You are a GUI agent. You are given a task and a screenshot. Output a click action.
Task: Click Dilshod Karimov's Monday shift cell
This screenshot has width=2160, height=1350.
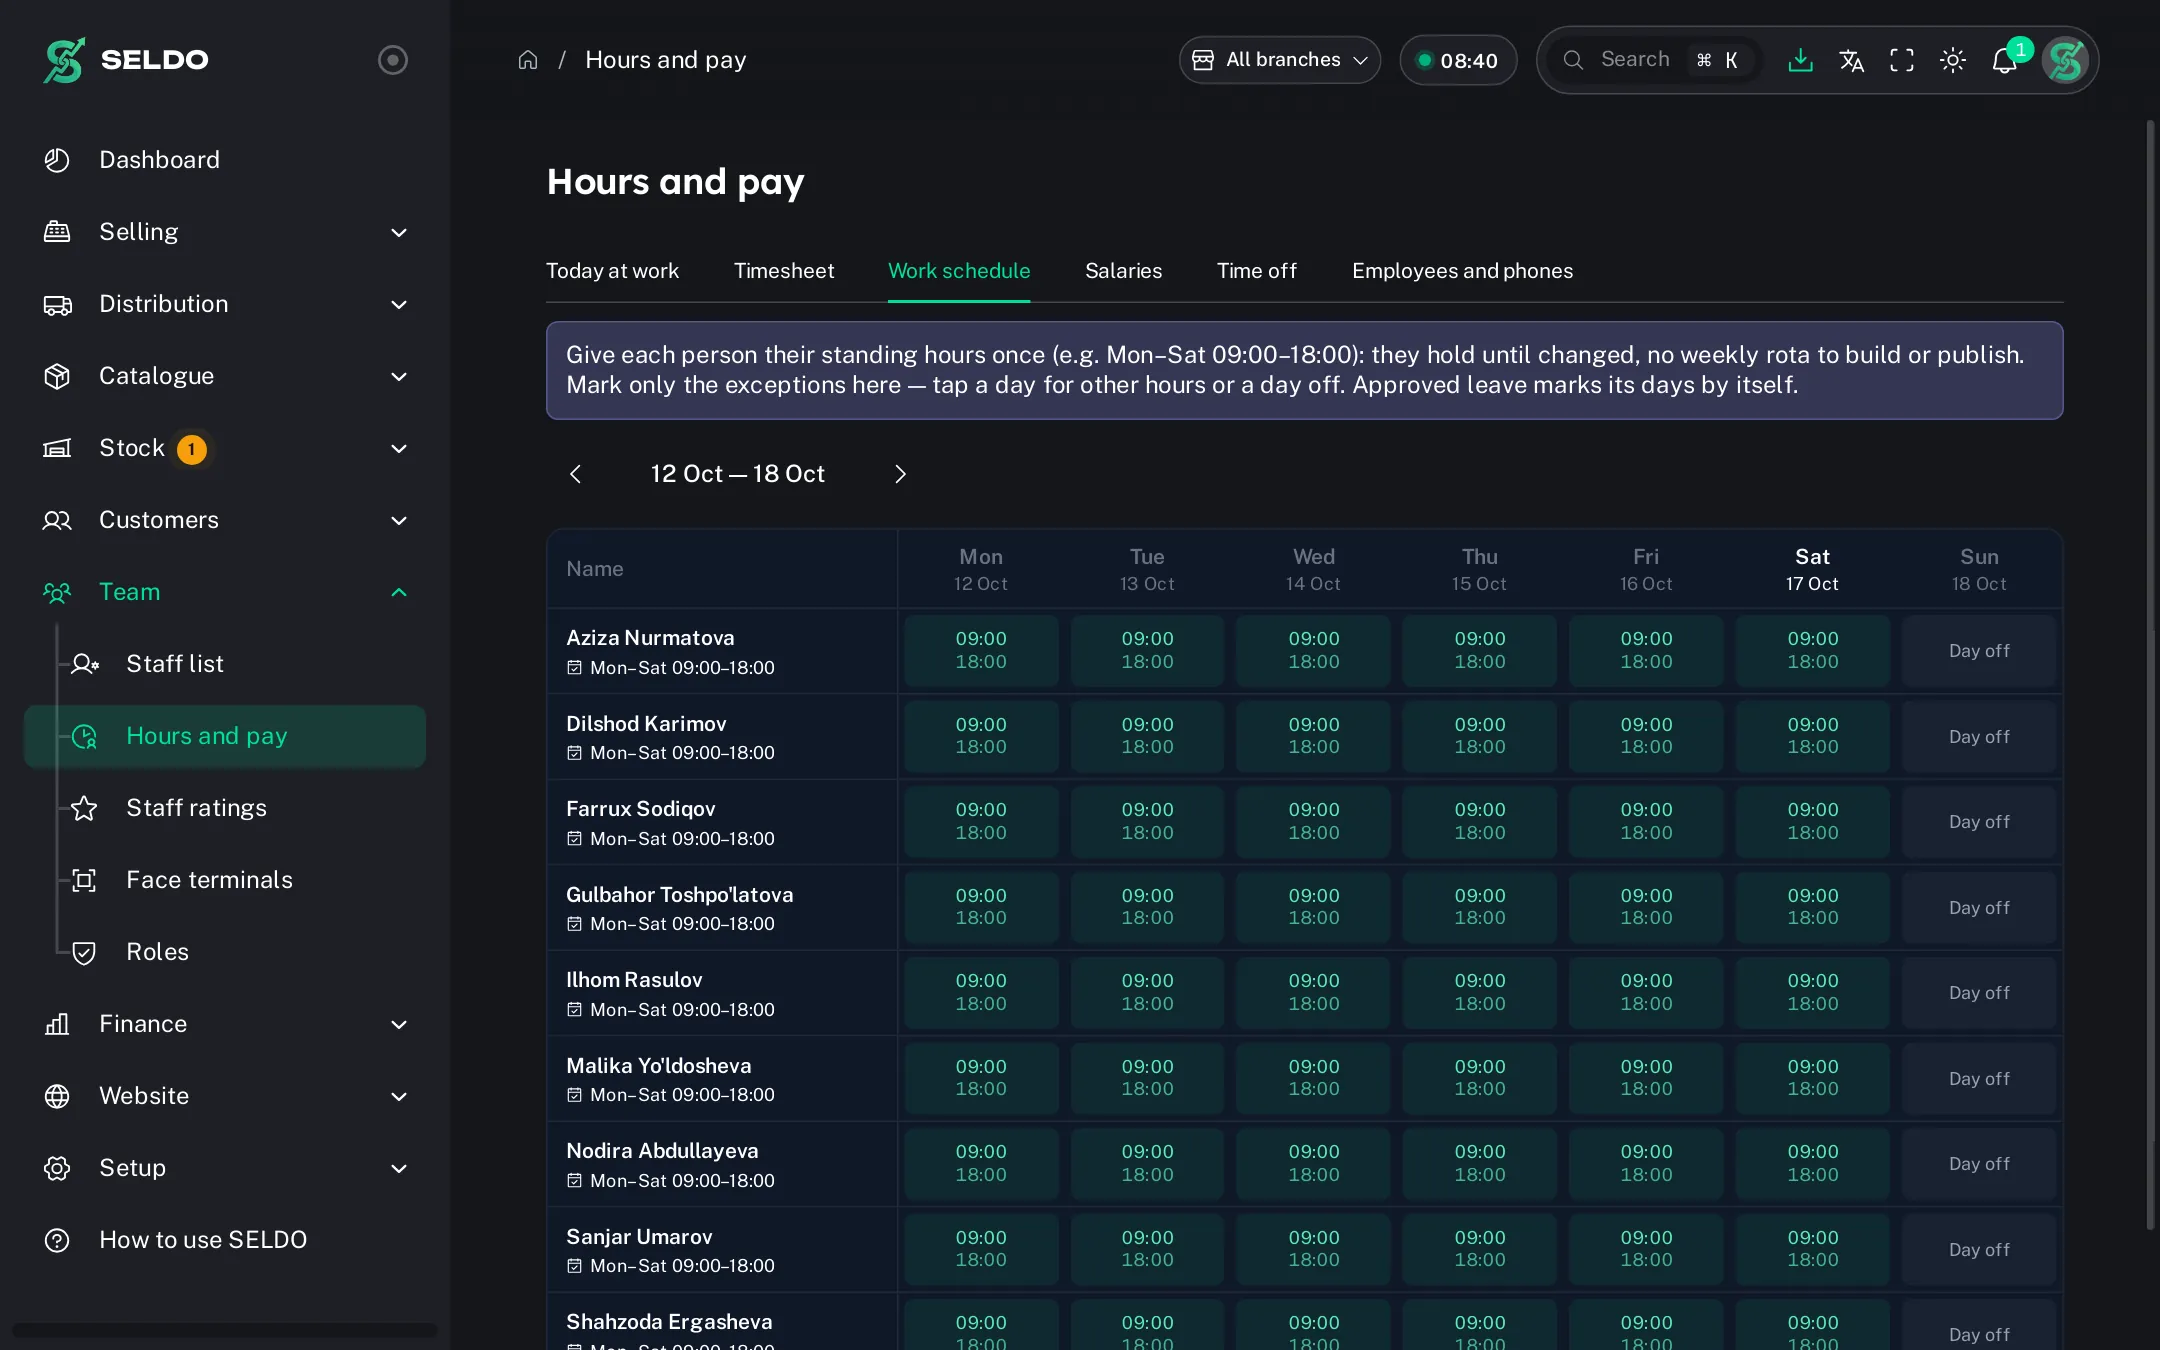pyautogui.click(x=981, y=736)
